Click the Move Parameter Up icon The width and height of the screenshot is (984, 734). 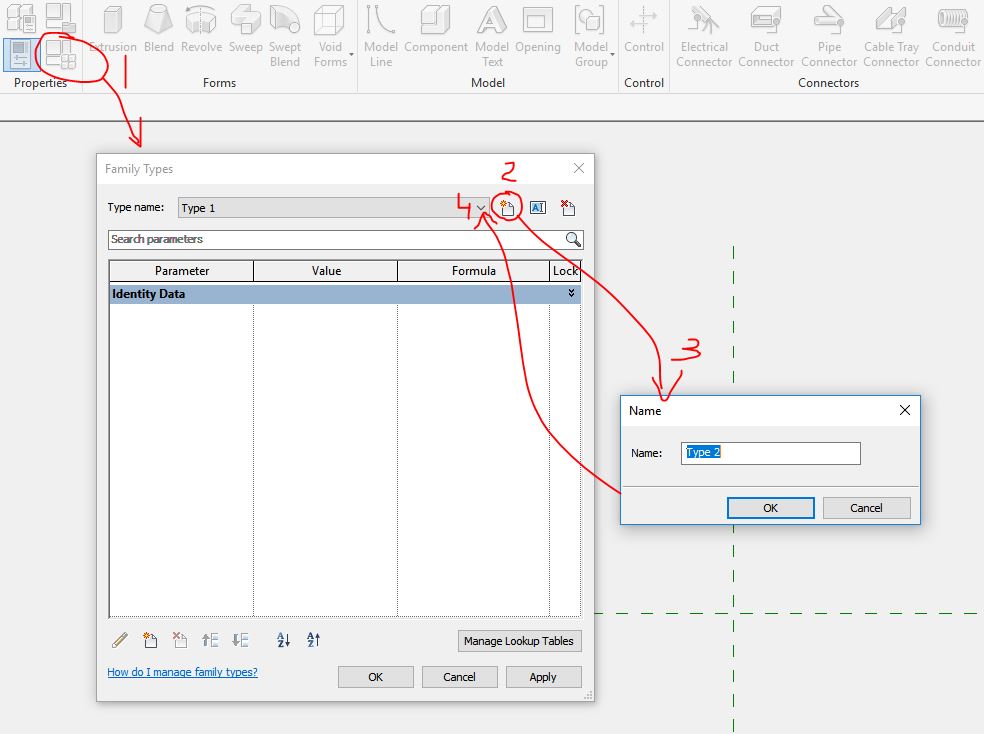(210, 640)
